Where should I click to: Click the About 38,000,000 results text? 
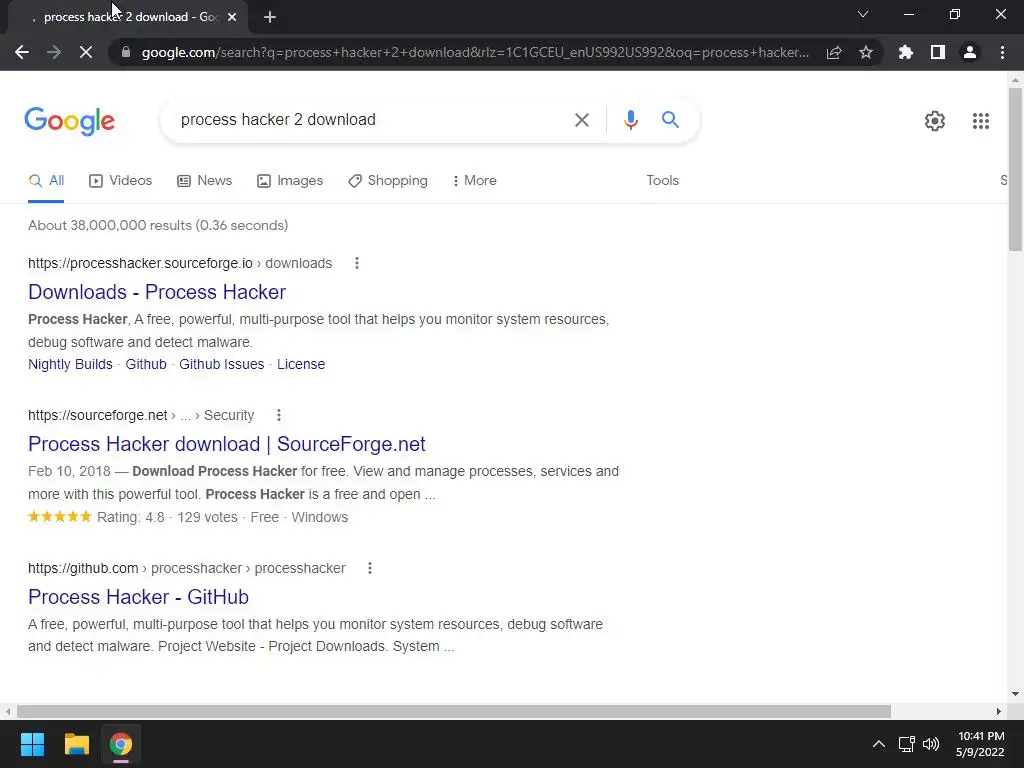[158, 225]
